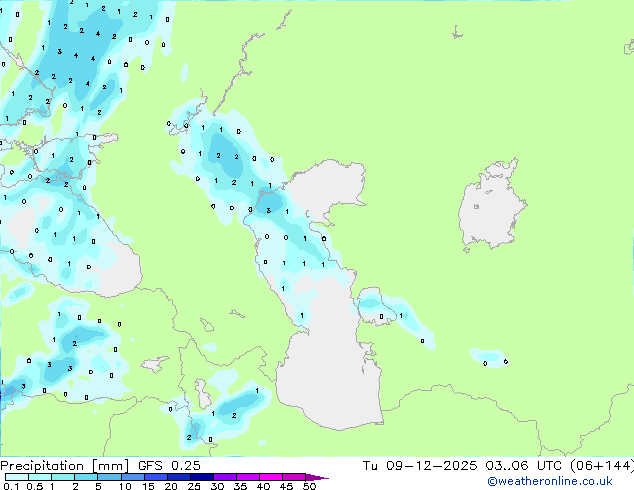Pick the 40–45 mm magenta legend swatch
Image resolution: width=634 pixels, height=490 pixels.
pos(271,477)
